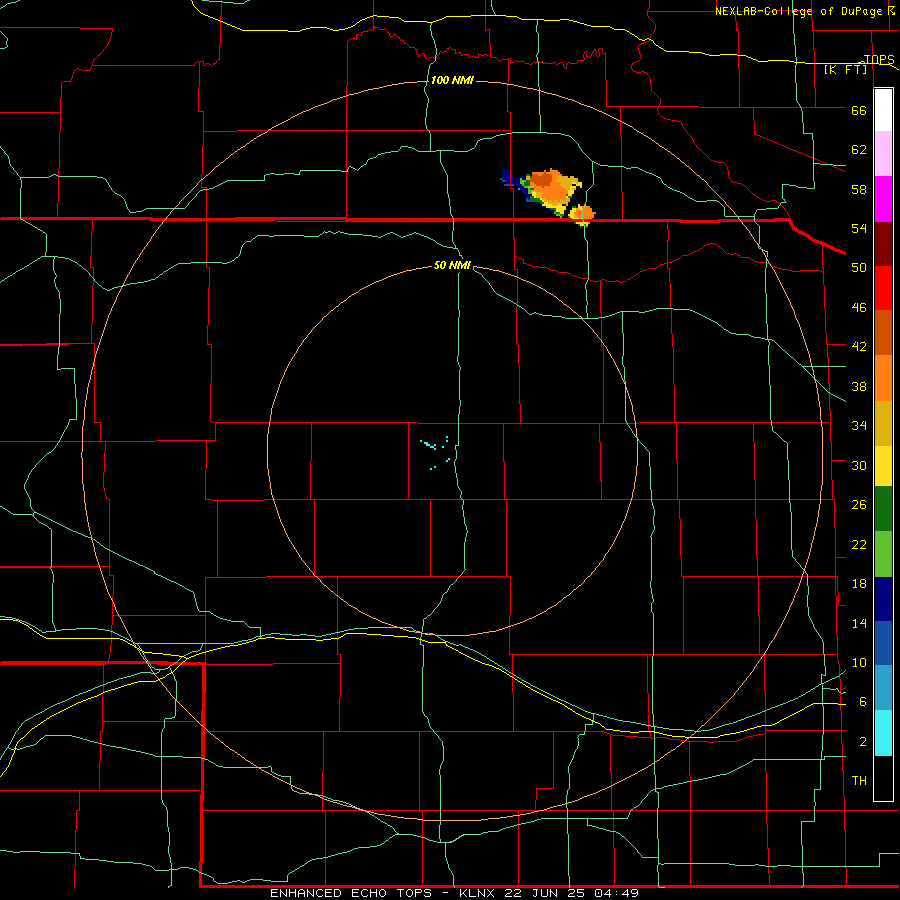This screenshot has width=900, height=900.
Task: Click the 'TOPS' legend title
Action: pos(879,59)
